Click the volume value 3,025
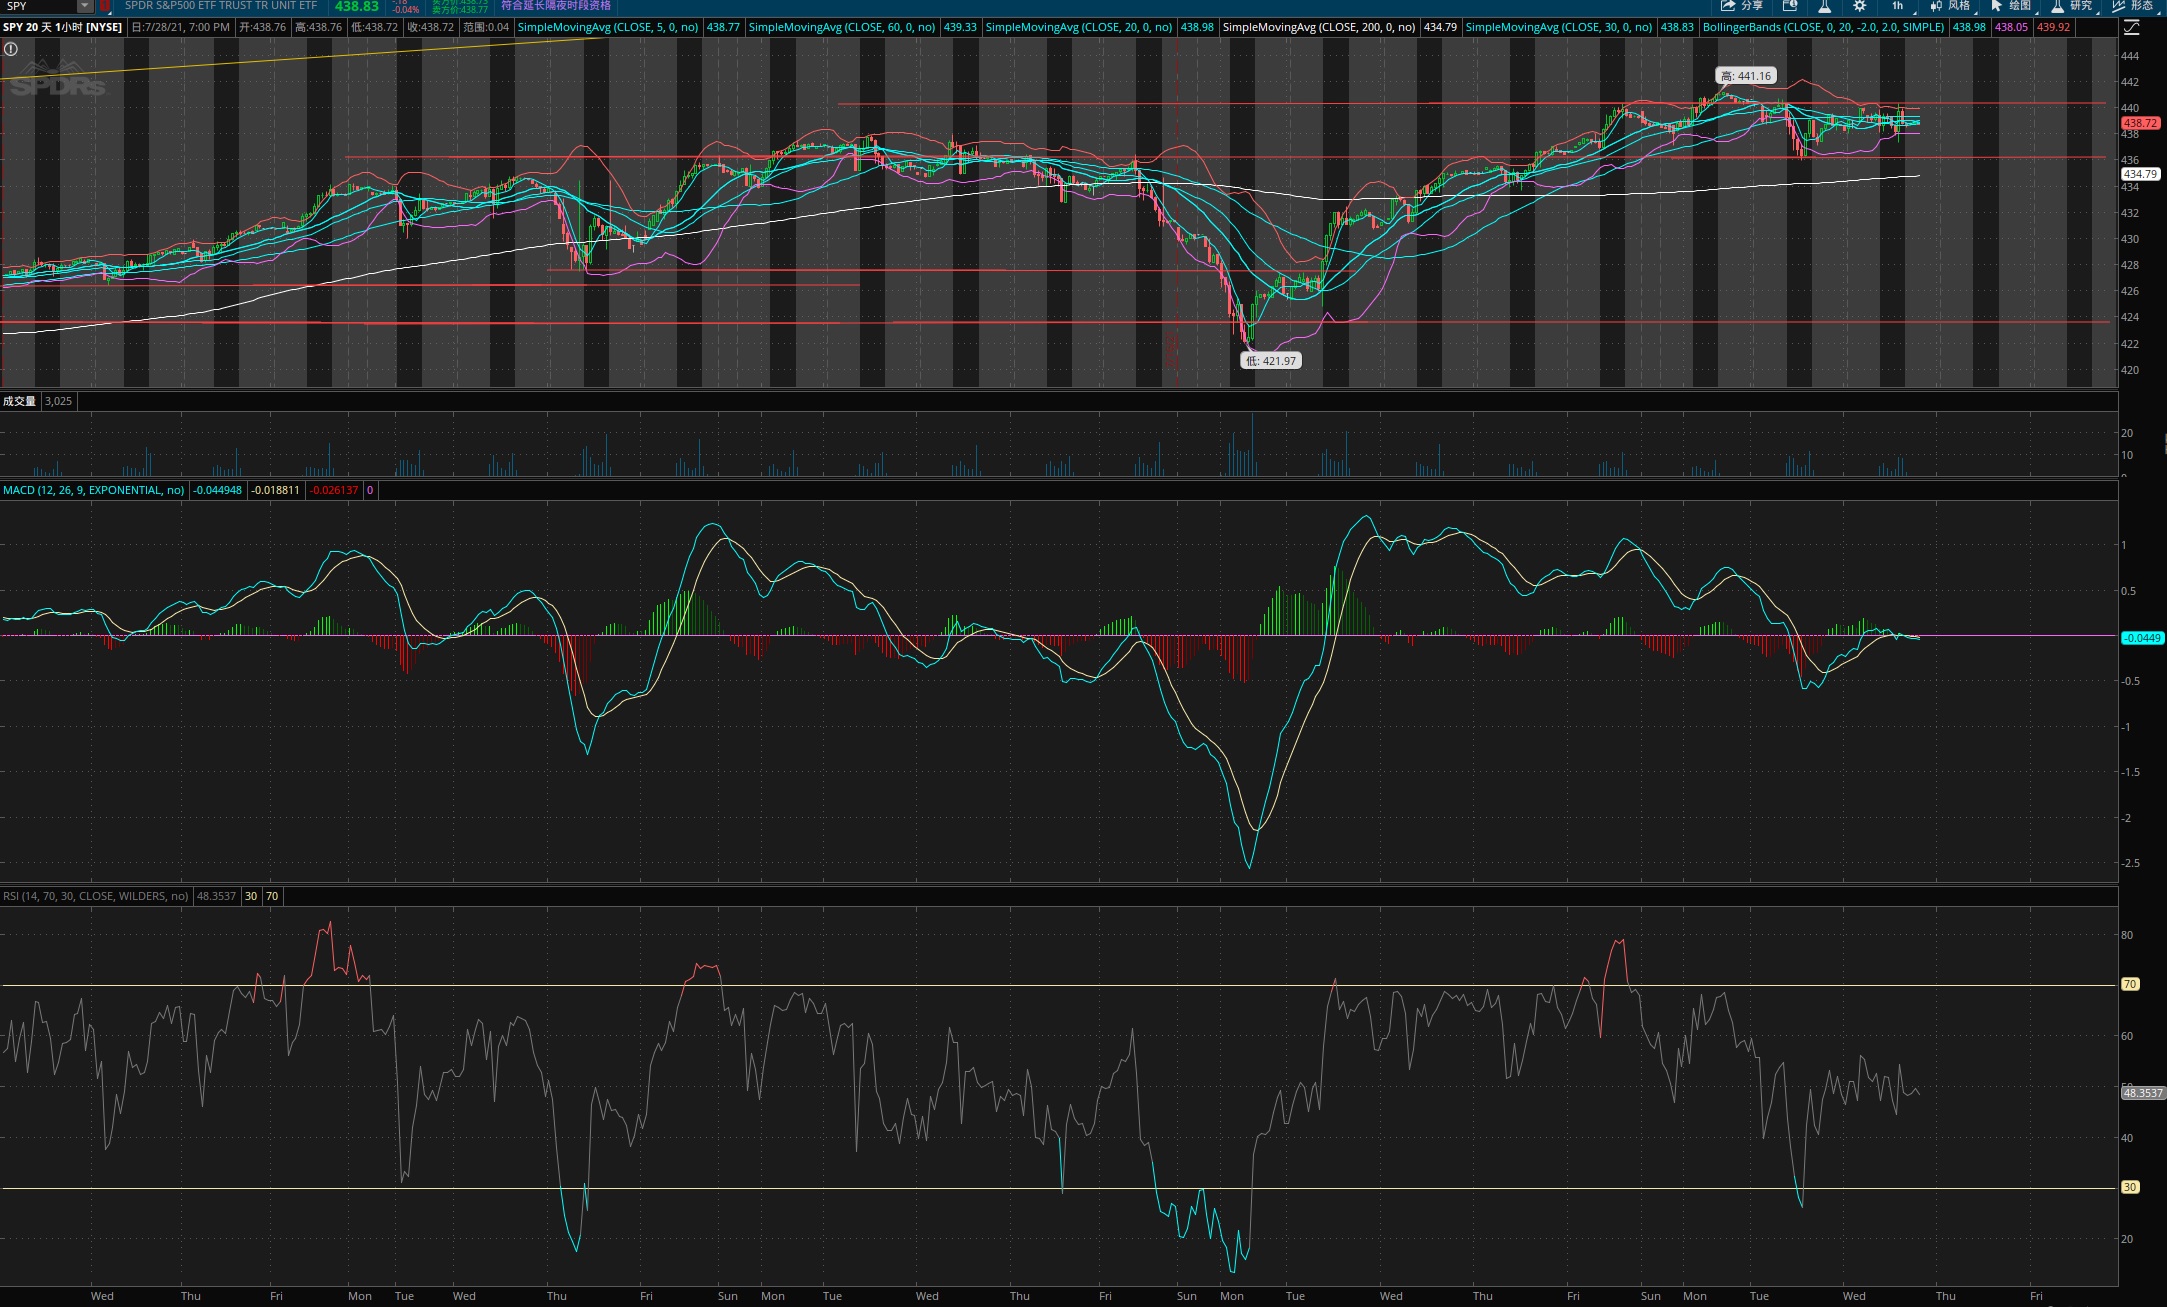Screen dimensions: 2167x1307 coord(59,401)
